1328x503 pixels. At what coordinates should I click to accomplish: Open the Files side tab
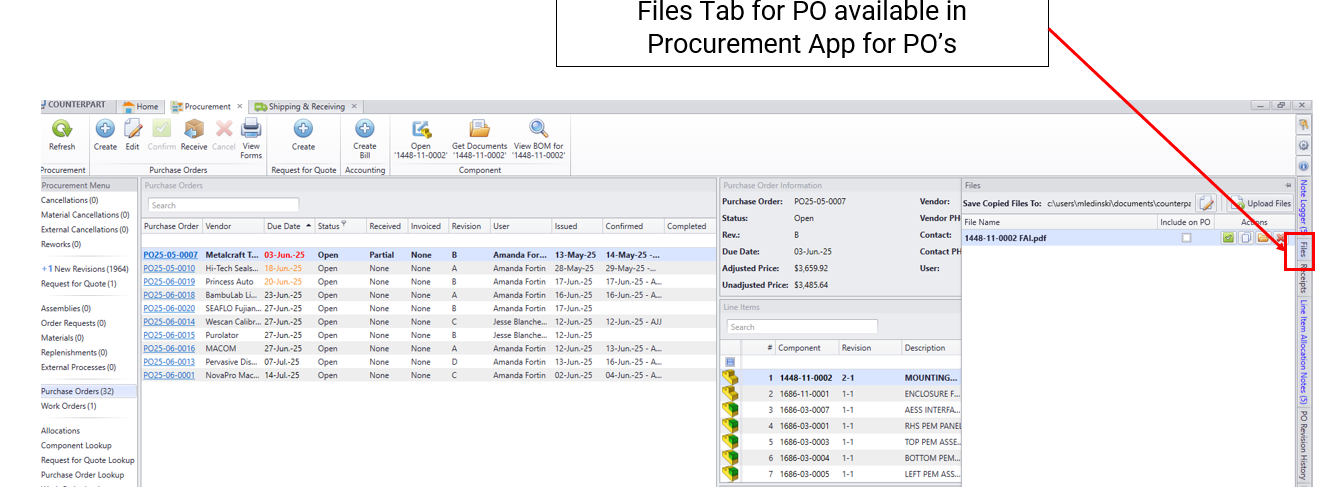point(1303,250)
